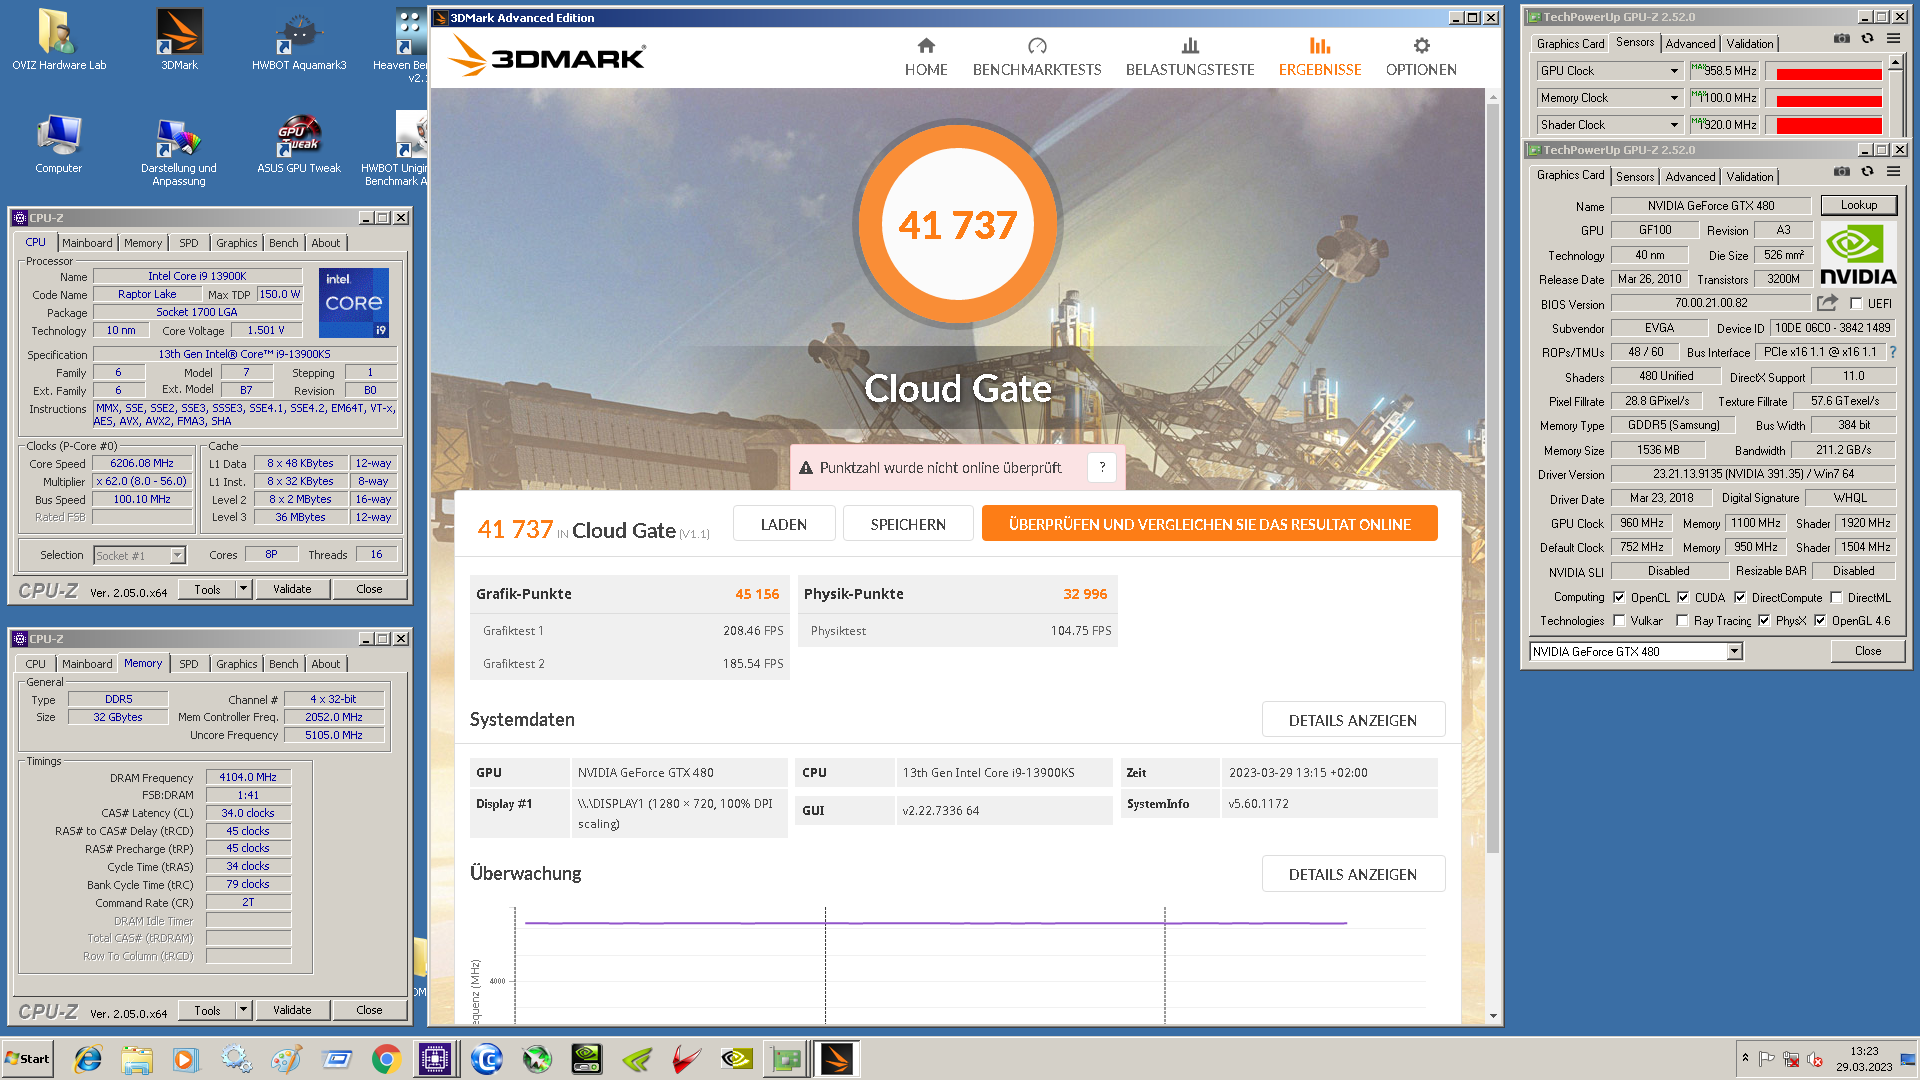Open the Socket #1 selection dropdown
Screen dimensions: 1920x1080
(140, 556)
